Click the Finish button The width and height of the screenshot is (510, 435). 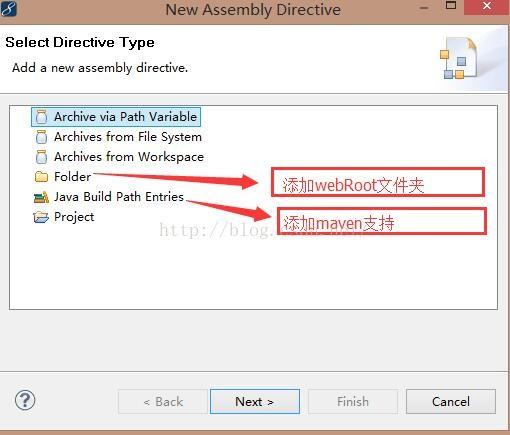pyautogui.click(x=353, y=402)
